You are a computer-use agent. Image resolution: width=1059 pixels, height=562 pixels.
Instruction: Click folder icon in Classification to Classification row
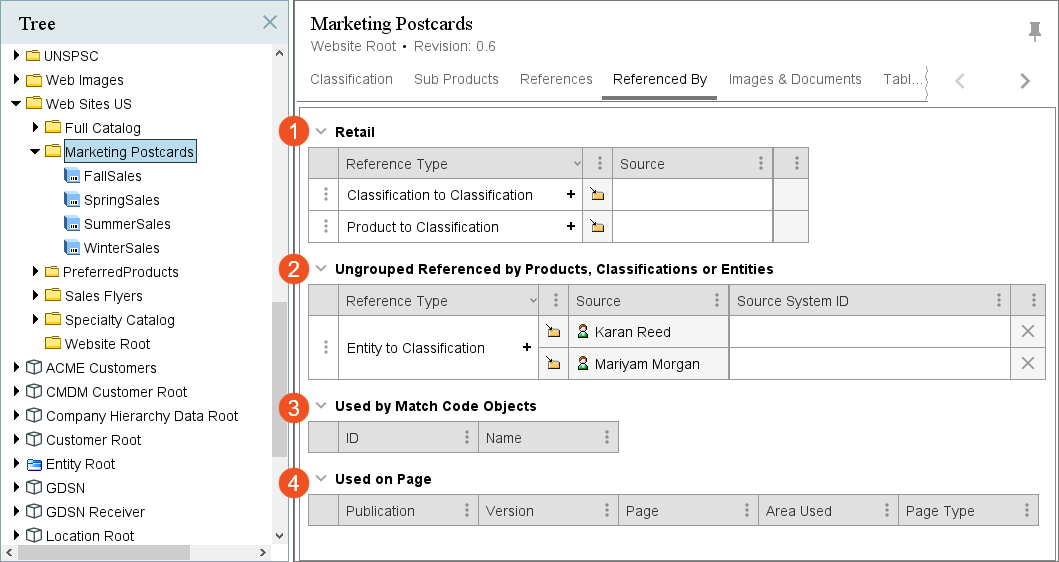click(x=597, y=195)
